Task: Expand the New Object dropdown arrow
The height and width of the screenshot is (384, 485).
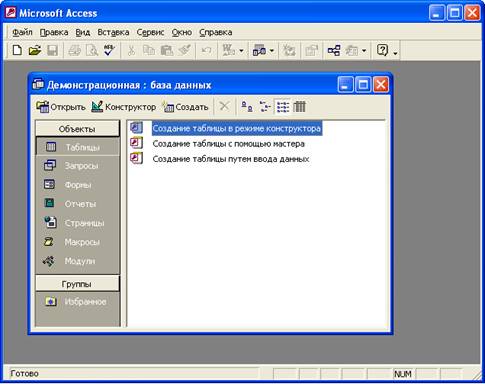Action: coord(364,51)
